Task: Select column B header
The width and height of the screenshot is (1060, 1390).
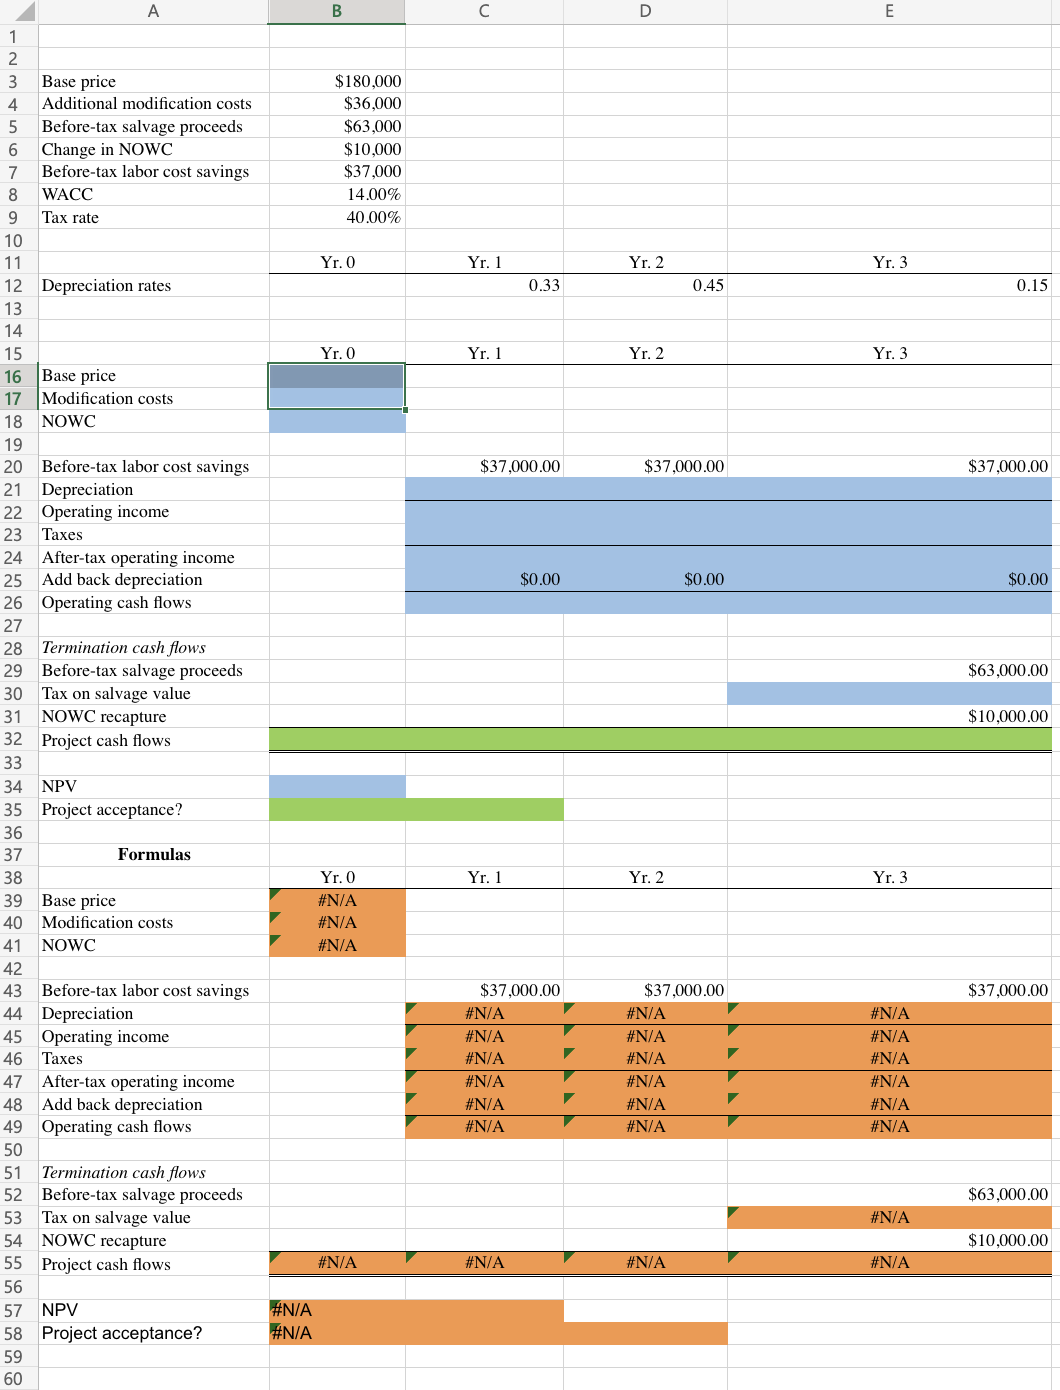Action: (336, 11)
